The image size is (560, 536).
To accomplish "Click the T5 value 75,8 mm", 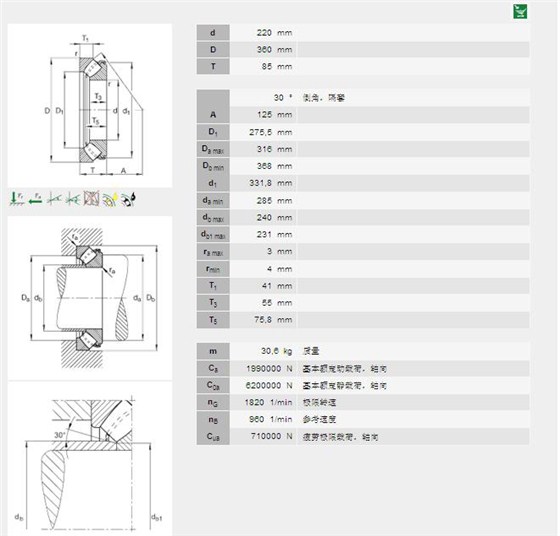I will (x=273, y=320).
